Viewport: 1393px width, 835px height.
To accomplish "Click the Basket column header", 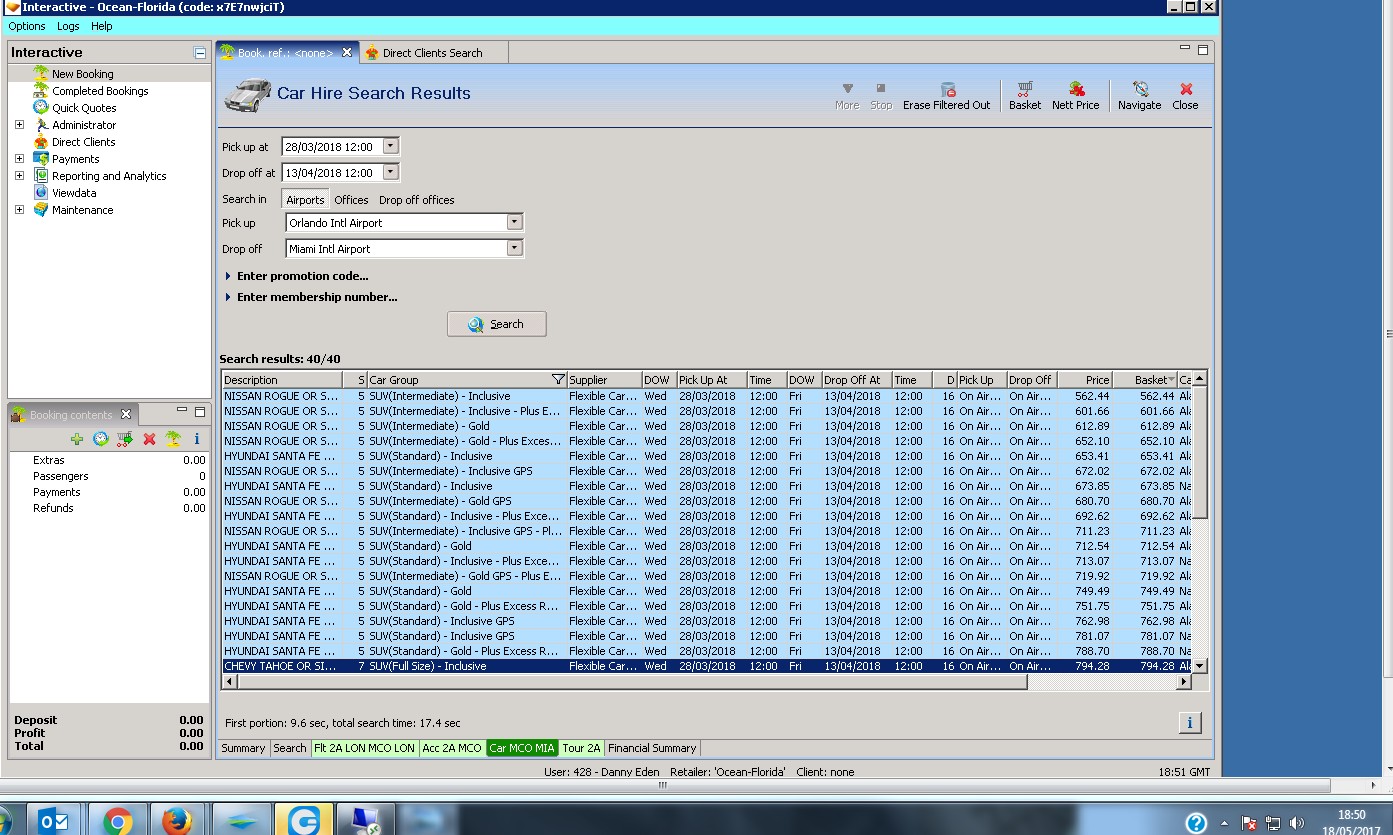I will point(1145,380).
